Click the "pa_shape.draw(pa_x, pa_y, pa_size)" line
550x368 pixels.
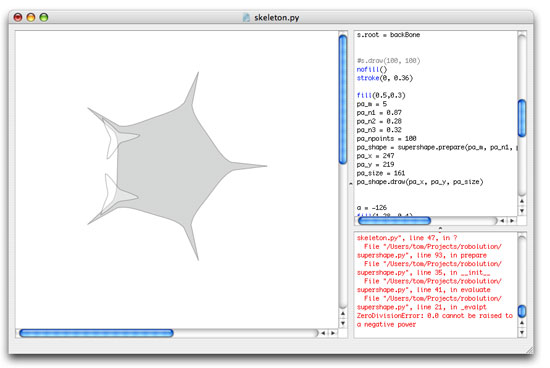420,182
